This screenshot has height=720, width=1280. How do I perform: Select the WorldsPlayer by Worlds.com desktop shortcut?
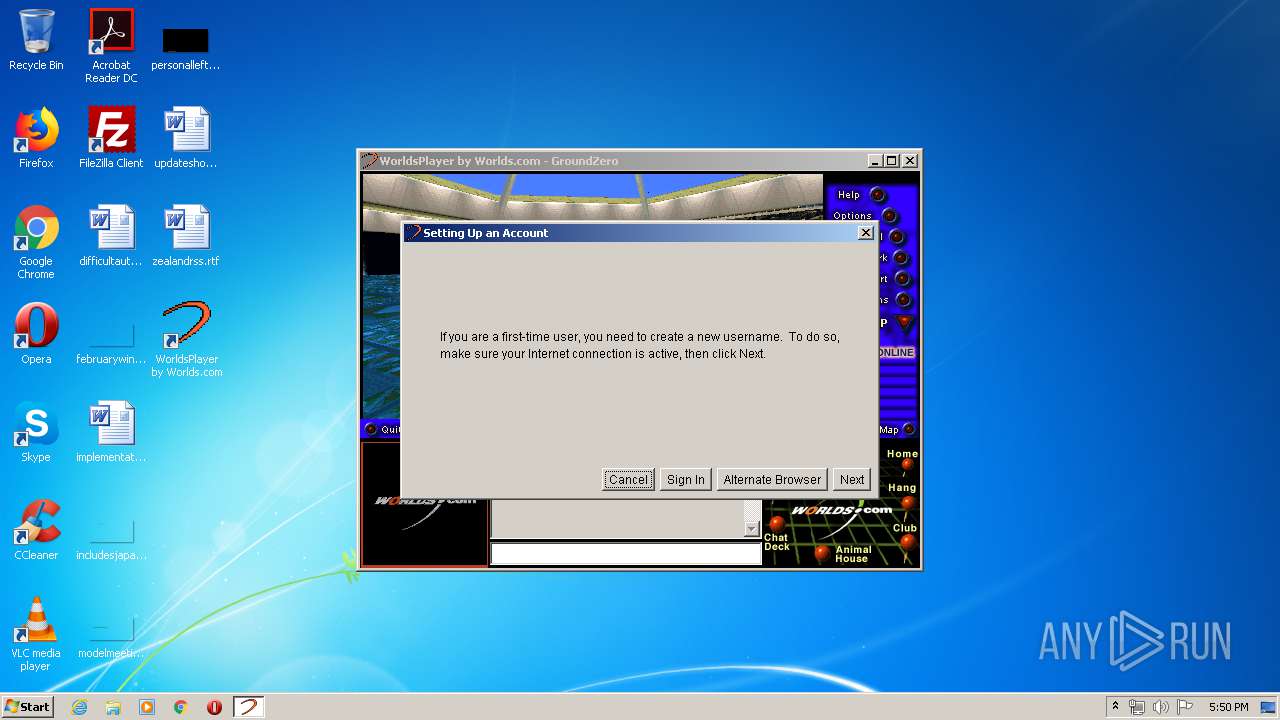click(x=186, y=340)
